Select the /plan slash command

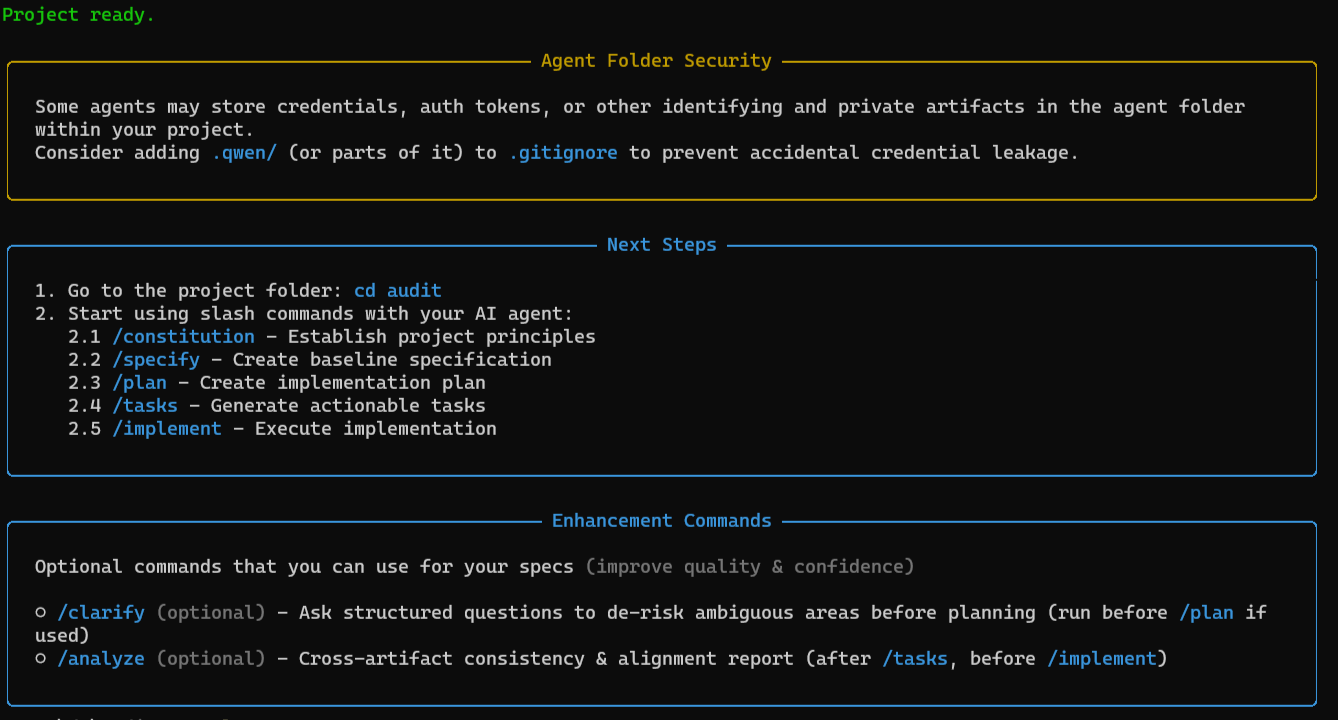[140, 382]
